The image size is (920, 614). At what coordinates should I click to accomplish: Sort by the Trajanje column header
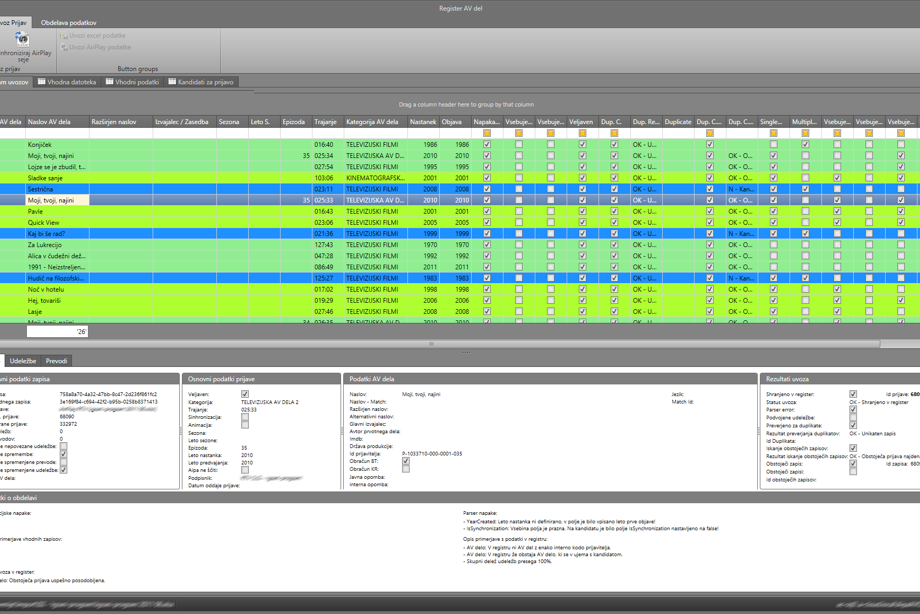(327, 122)
